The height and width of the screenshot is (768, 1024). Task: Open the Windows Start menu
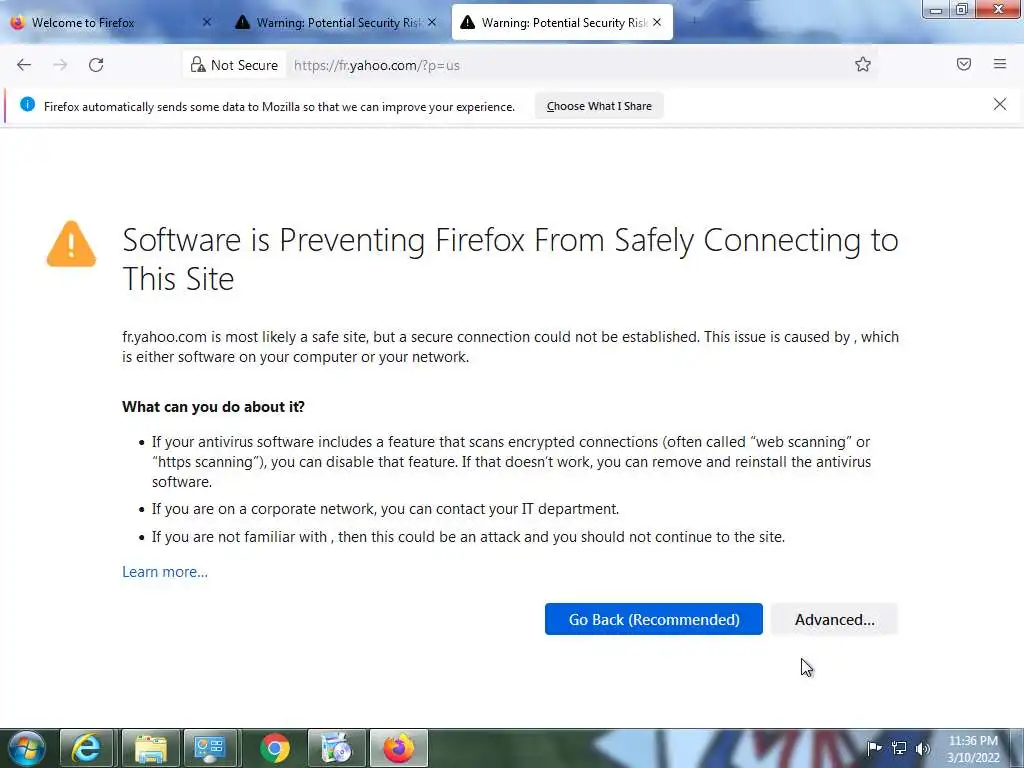(25, 747)
